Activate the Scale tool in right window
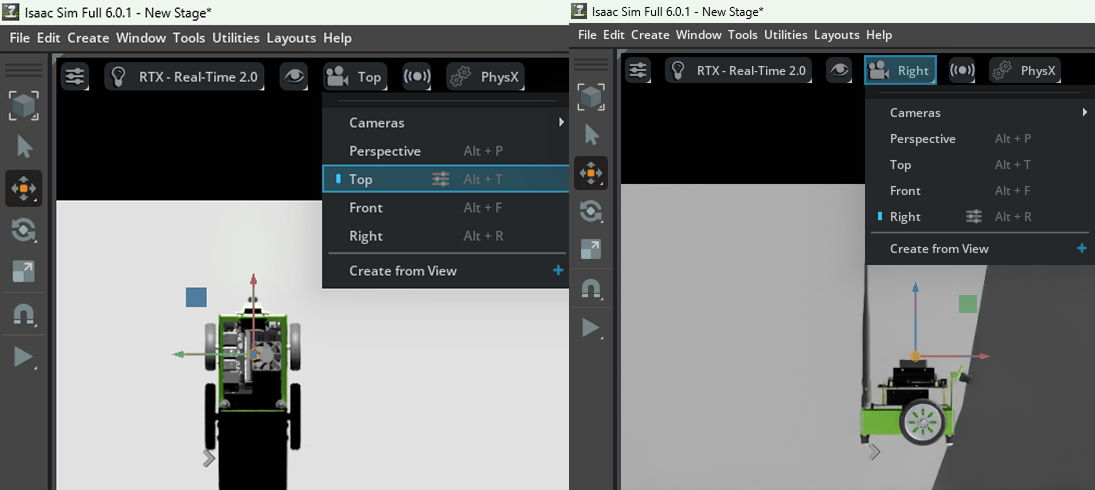Viewport: 1095px width, 490px height. click(591, 249)
